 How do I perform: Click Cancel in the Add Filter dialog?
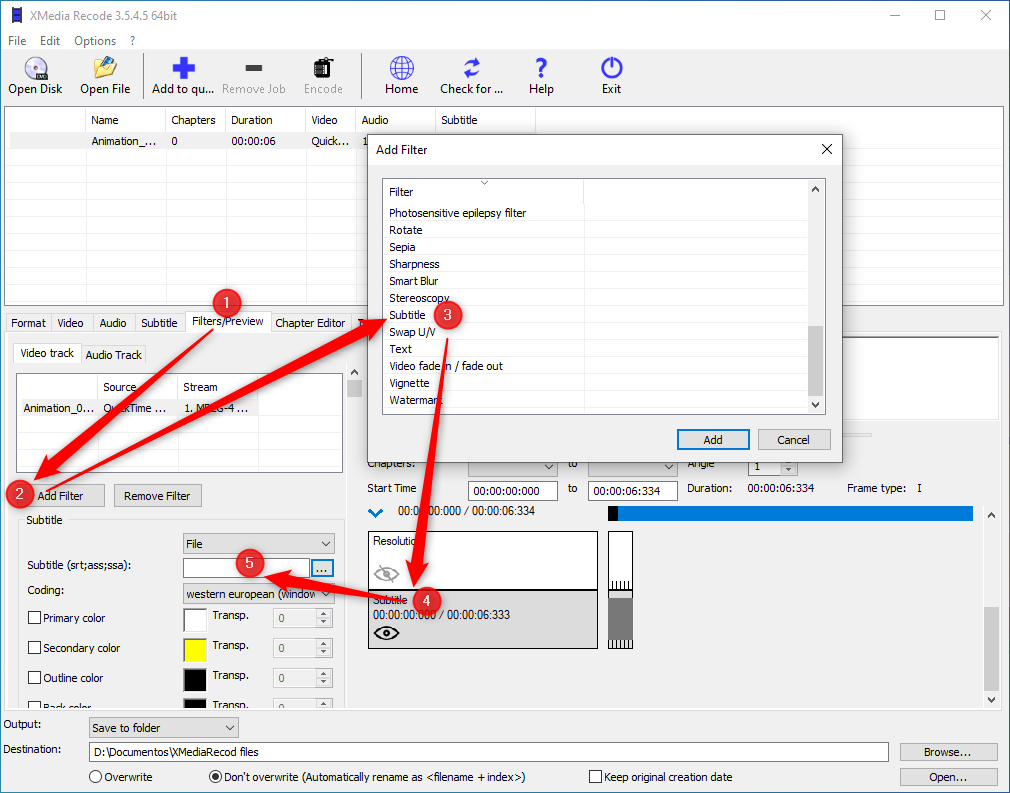[x=794, y=440]
